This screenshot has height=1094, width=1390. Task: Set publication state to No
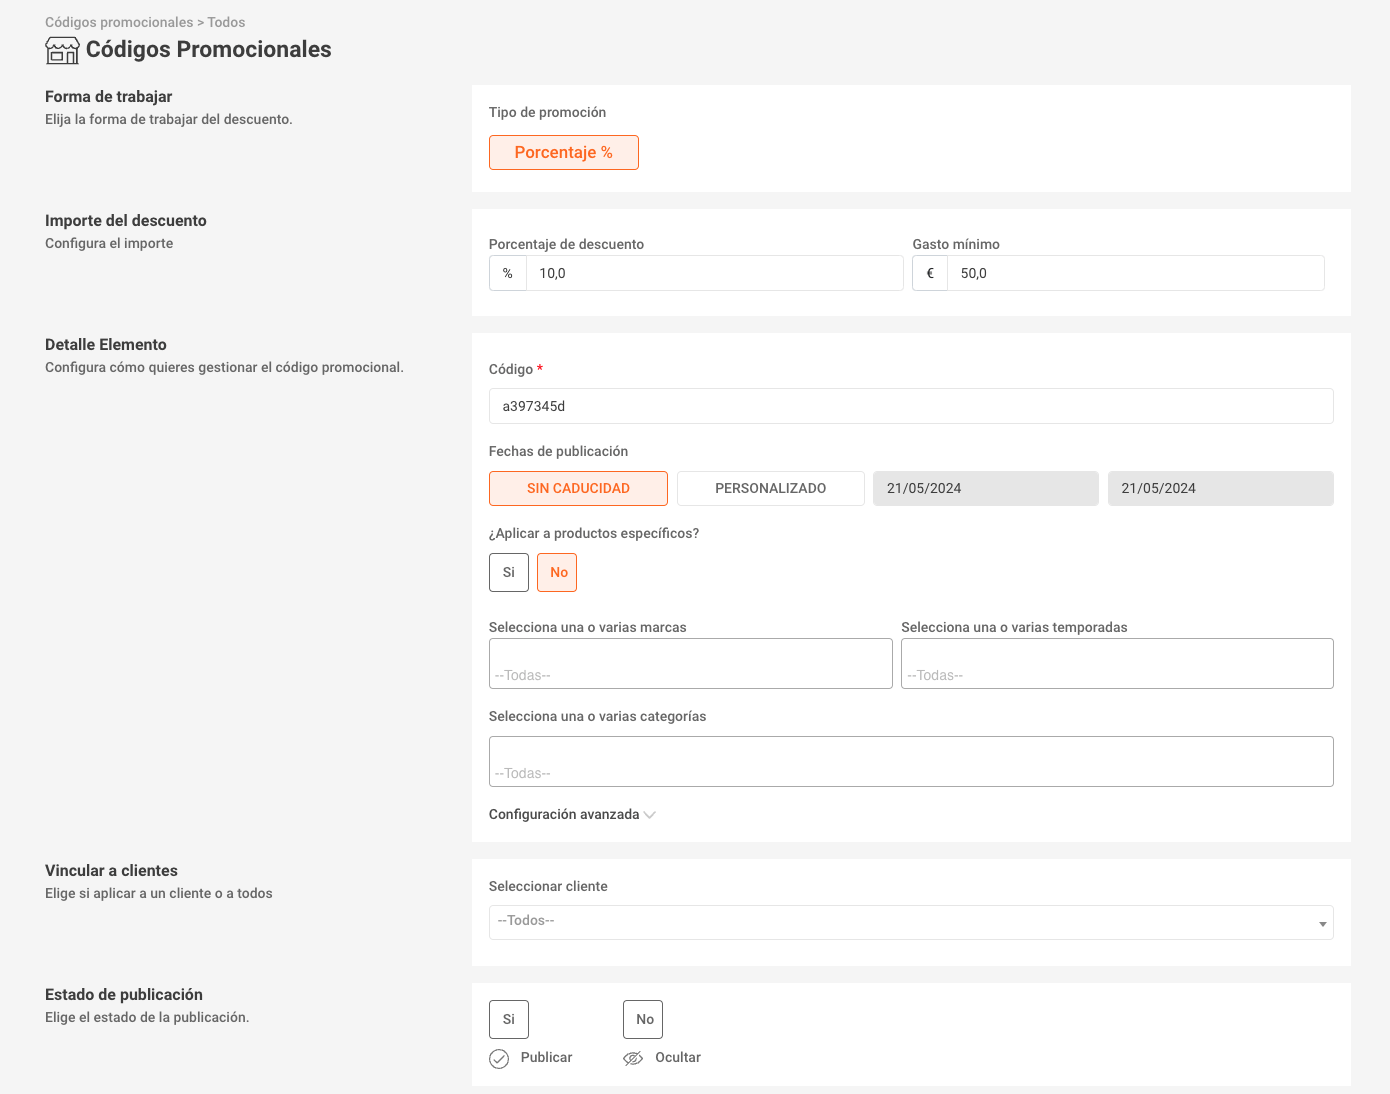pyautogui.click(x=643, y=1019)
